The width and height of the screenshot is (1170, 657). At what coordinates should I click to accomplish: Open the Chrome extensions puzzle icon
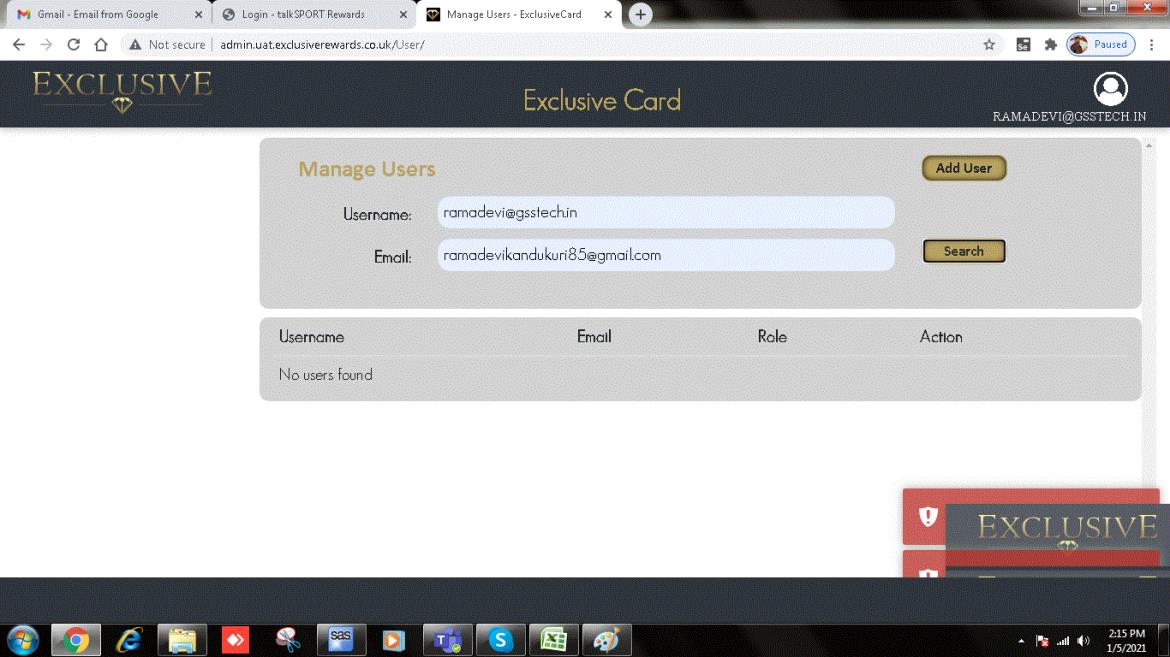[1050, 45]
